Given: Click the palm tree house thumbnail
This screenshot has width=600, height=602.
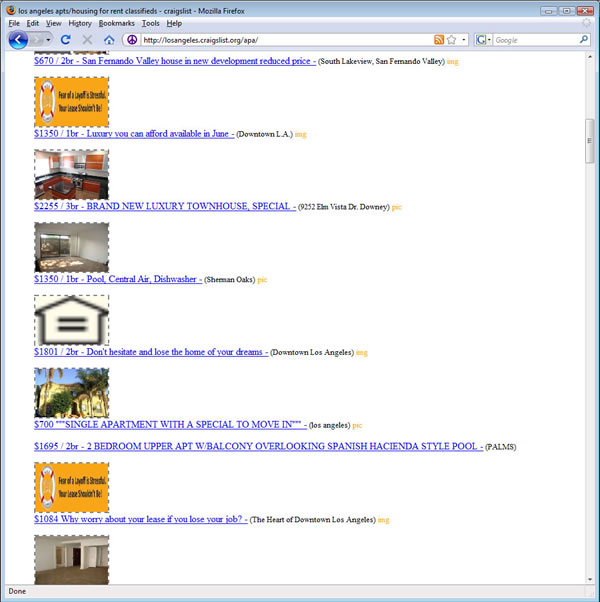Looking at the screenshot, I should [71, 392].
